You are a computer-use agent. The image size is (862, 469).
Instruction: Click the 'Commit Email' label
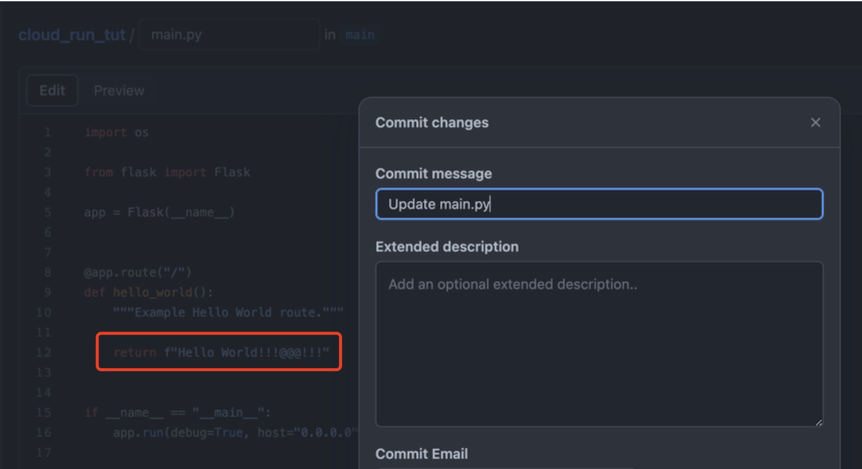[422, 454]
